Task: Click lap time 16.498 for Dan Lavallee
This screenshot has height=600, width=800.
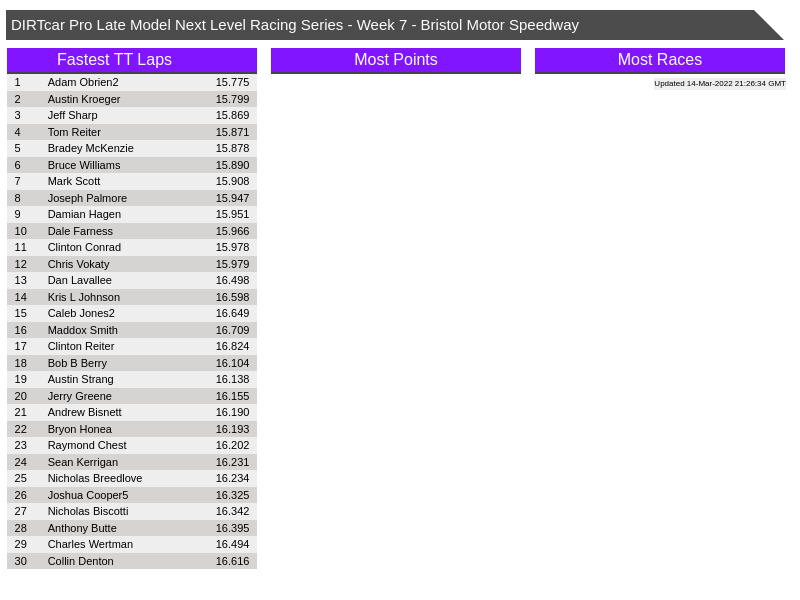Action: [232, 280]
